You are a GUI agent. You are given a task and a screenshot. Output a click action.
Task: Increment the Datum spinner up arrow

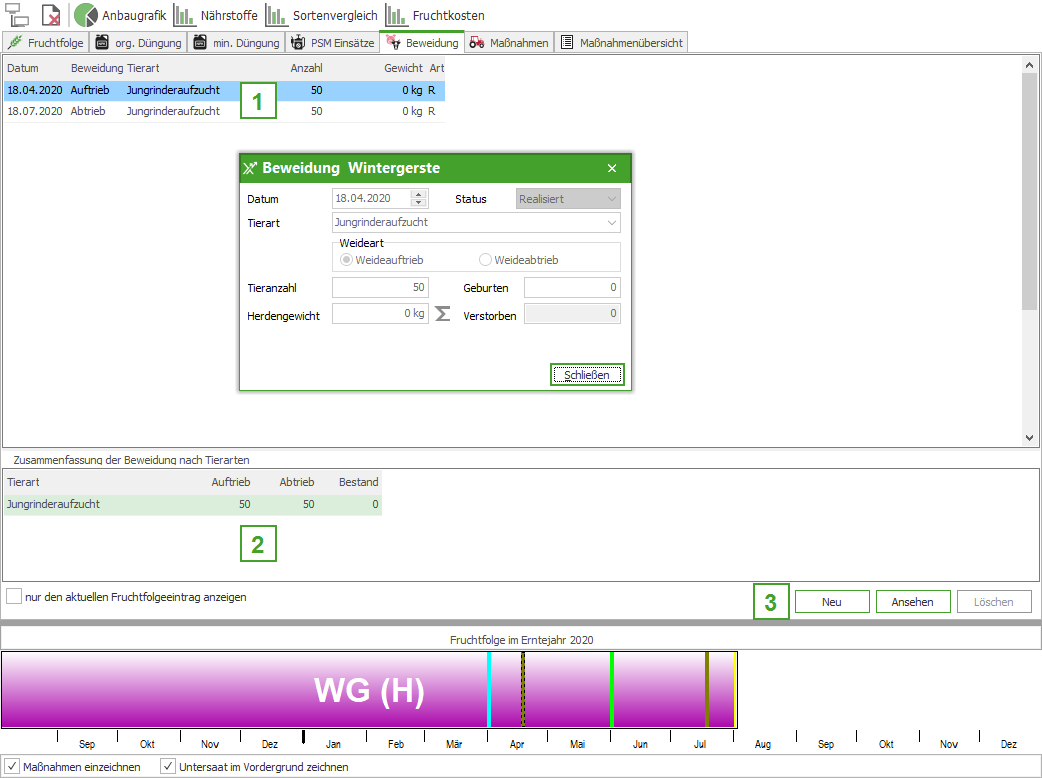pyautogui.click(x=419, y=195)
